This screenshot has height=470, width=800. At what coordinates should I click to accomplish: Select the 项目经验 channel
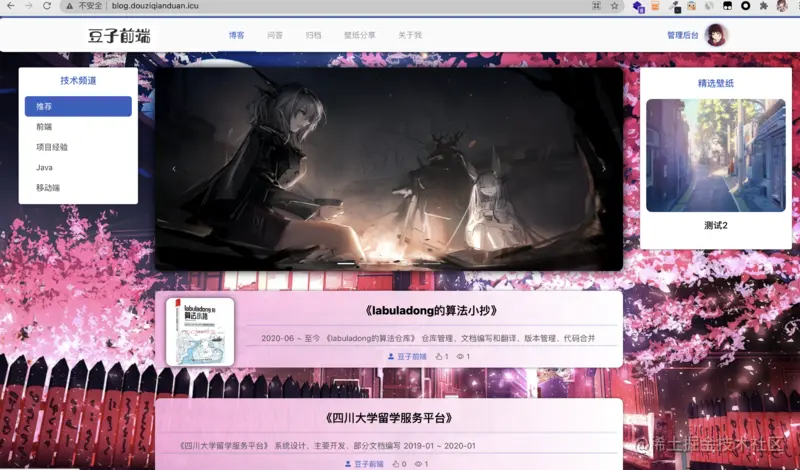(x=78, y=147)
